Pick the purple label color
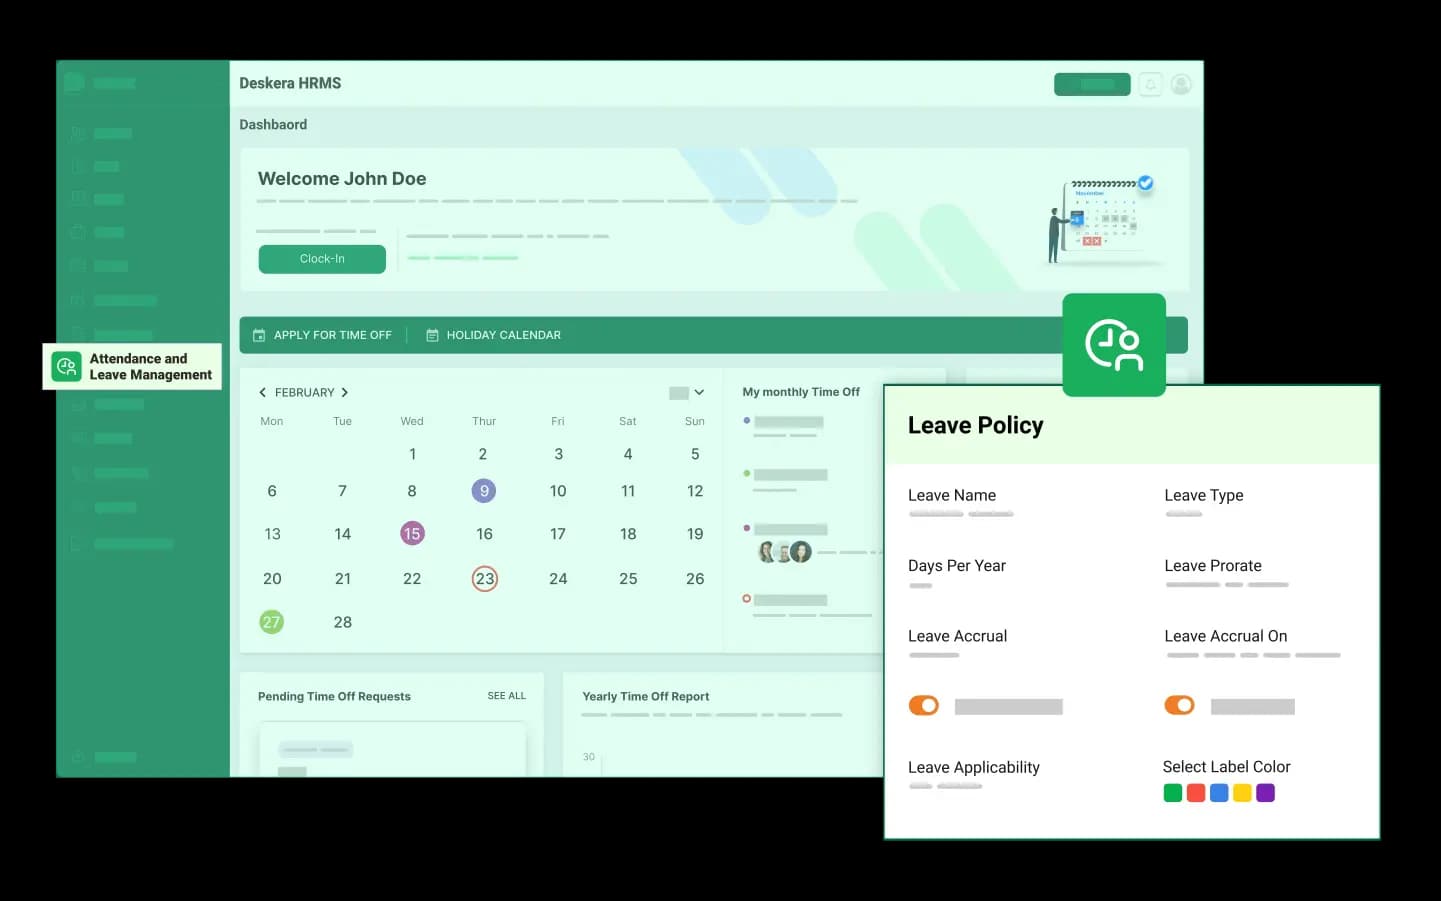 pyautogui.click(x=1266, y=793)
